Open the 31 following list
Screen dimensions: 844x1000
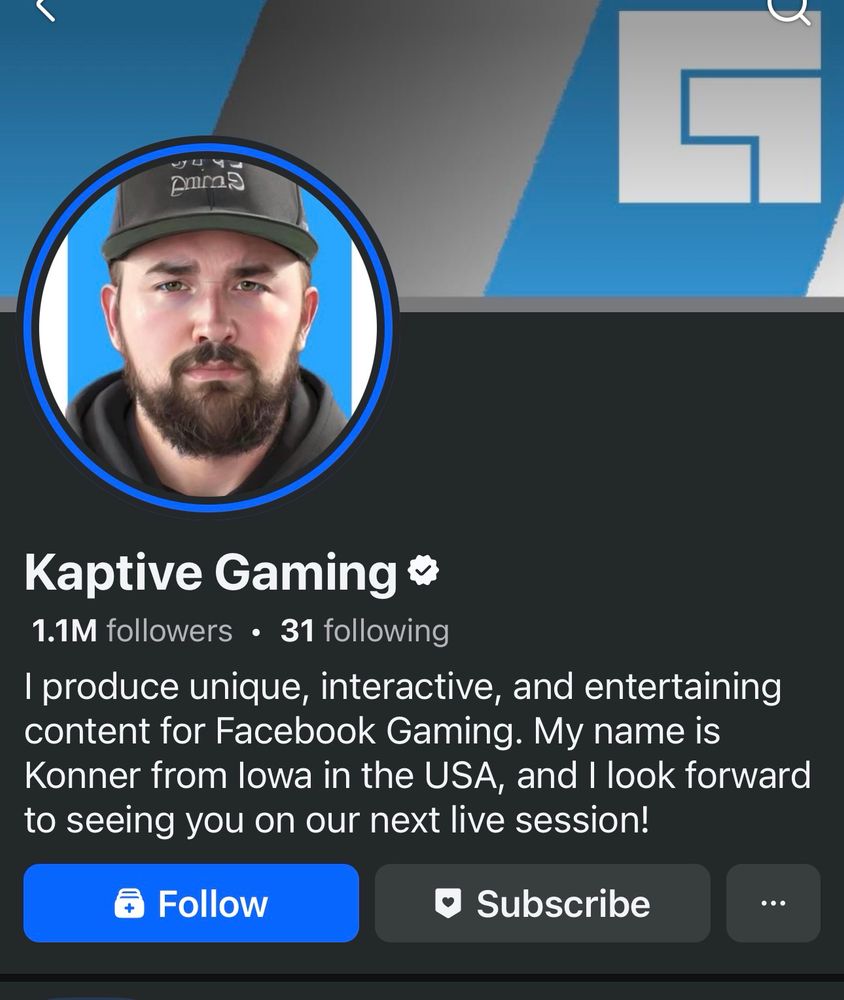click(x=364, y=631)
